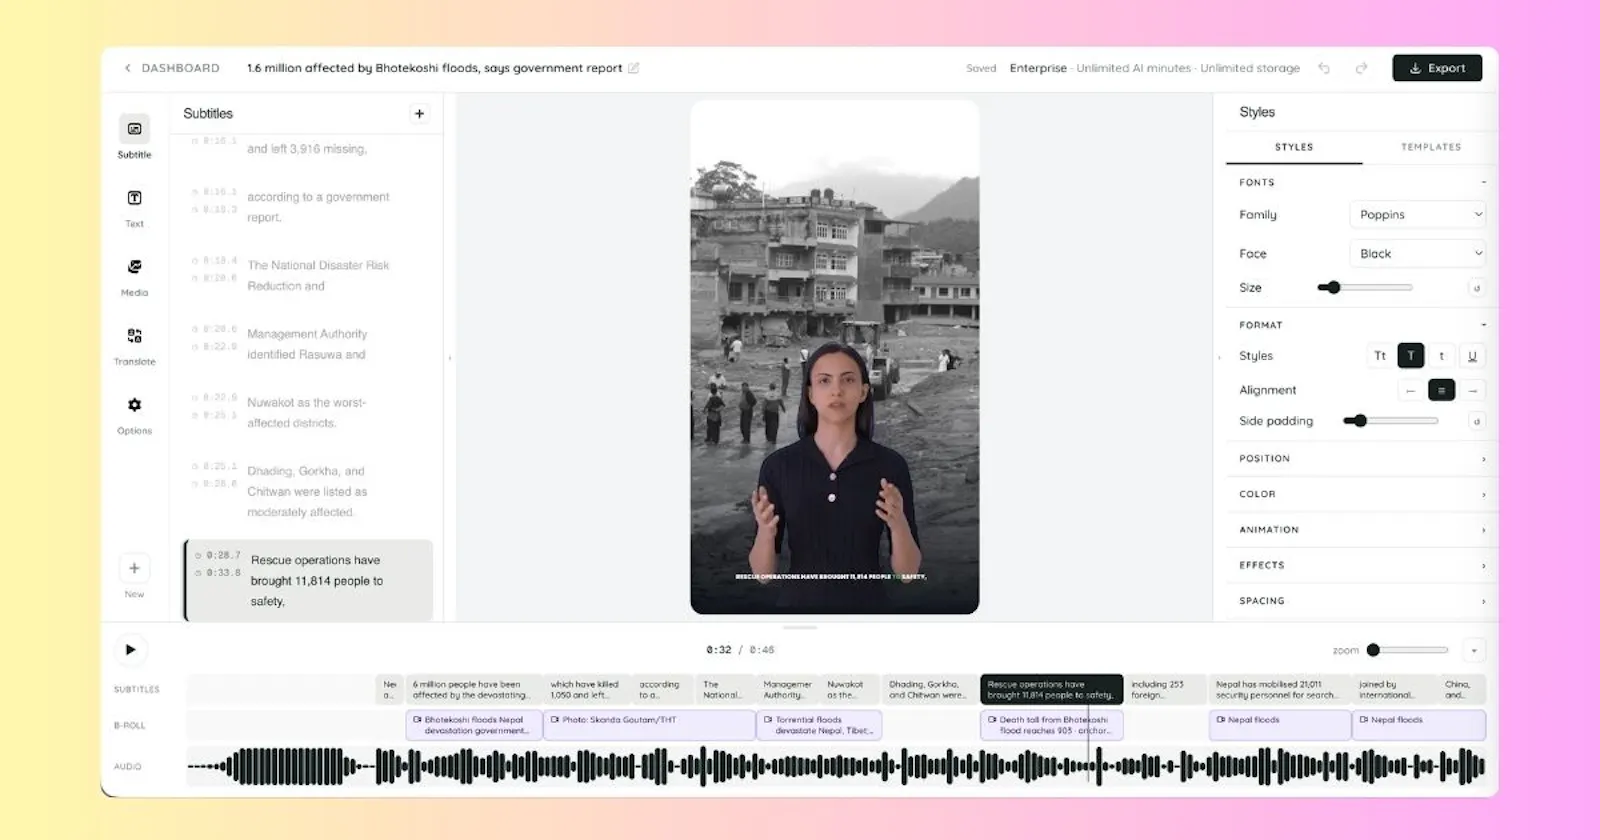This screenshot has width=1600, height=840.
Task: Click the Enterprise plan label
Action: pyautogui.click(x=1038, y=68)
